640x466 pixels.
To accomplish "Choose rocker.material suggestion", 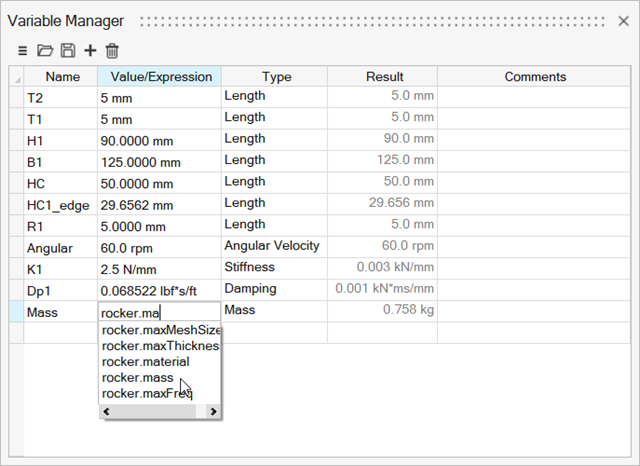I will 145,361.
